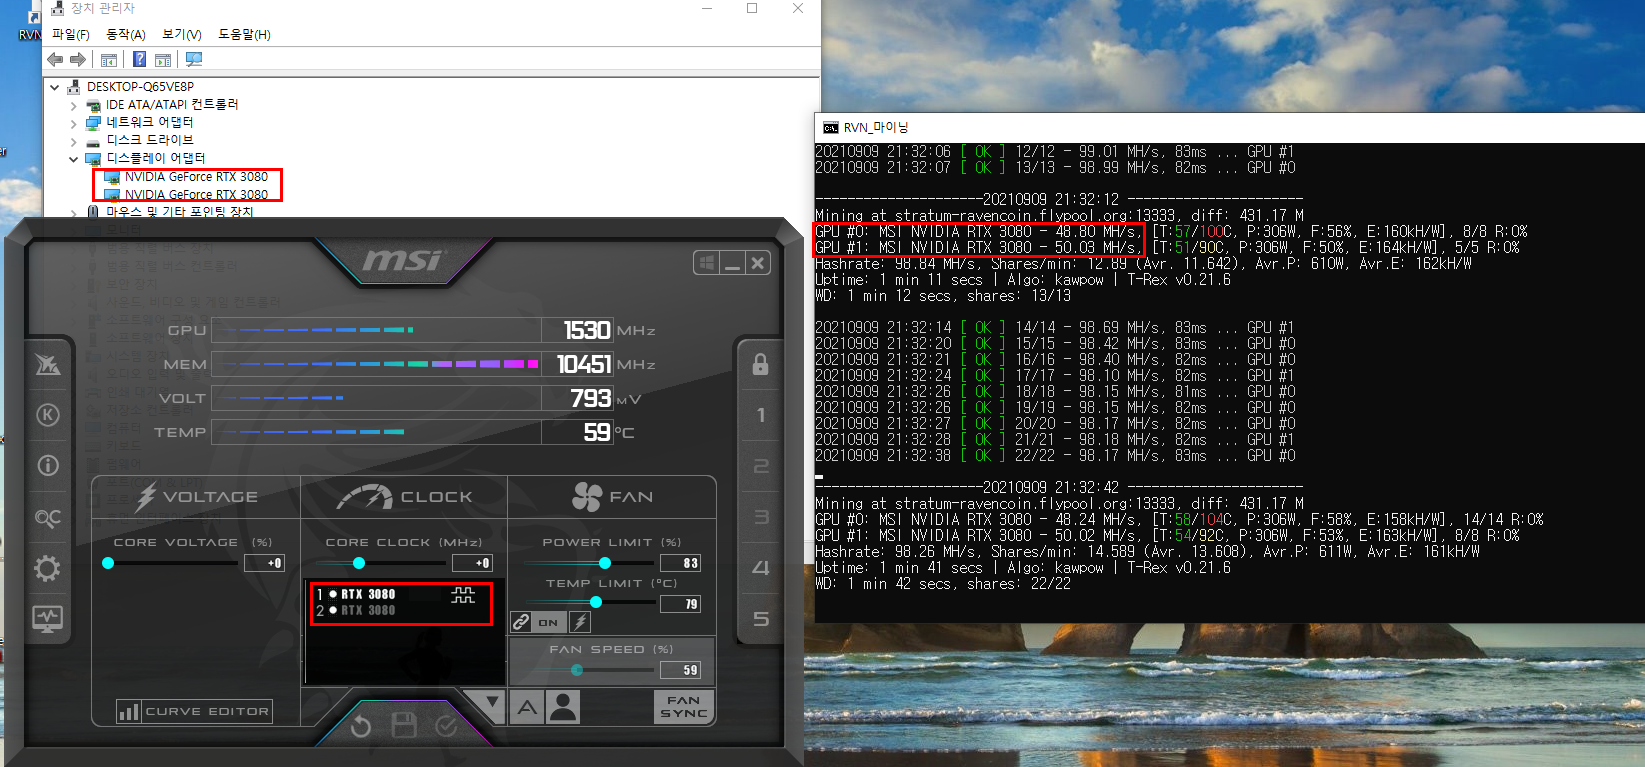
Task: Adjust the temp limit slider
Action: pyautogui.click(x=596, y=602)
